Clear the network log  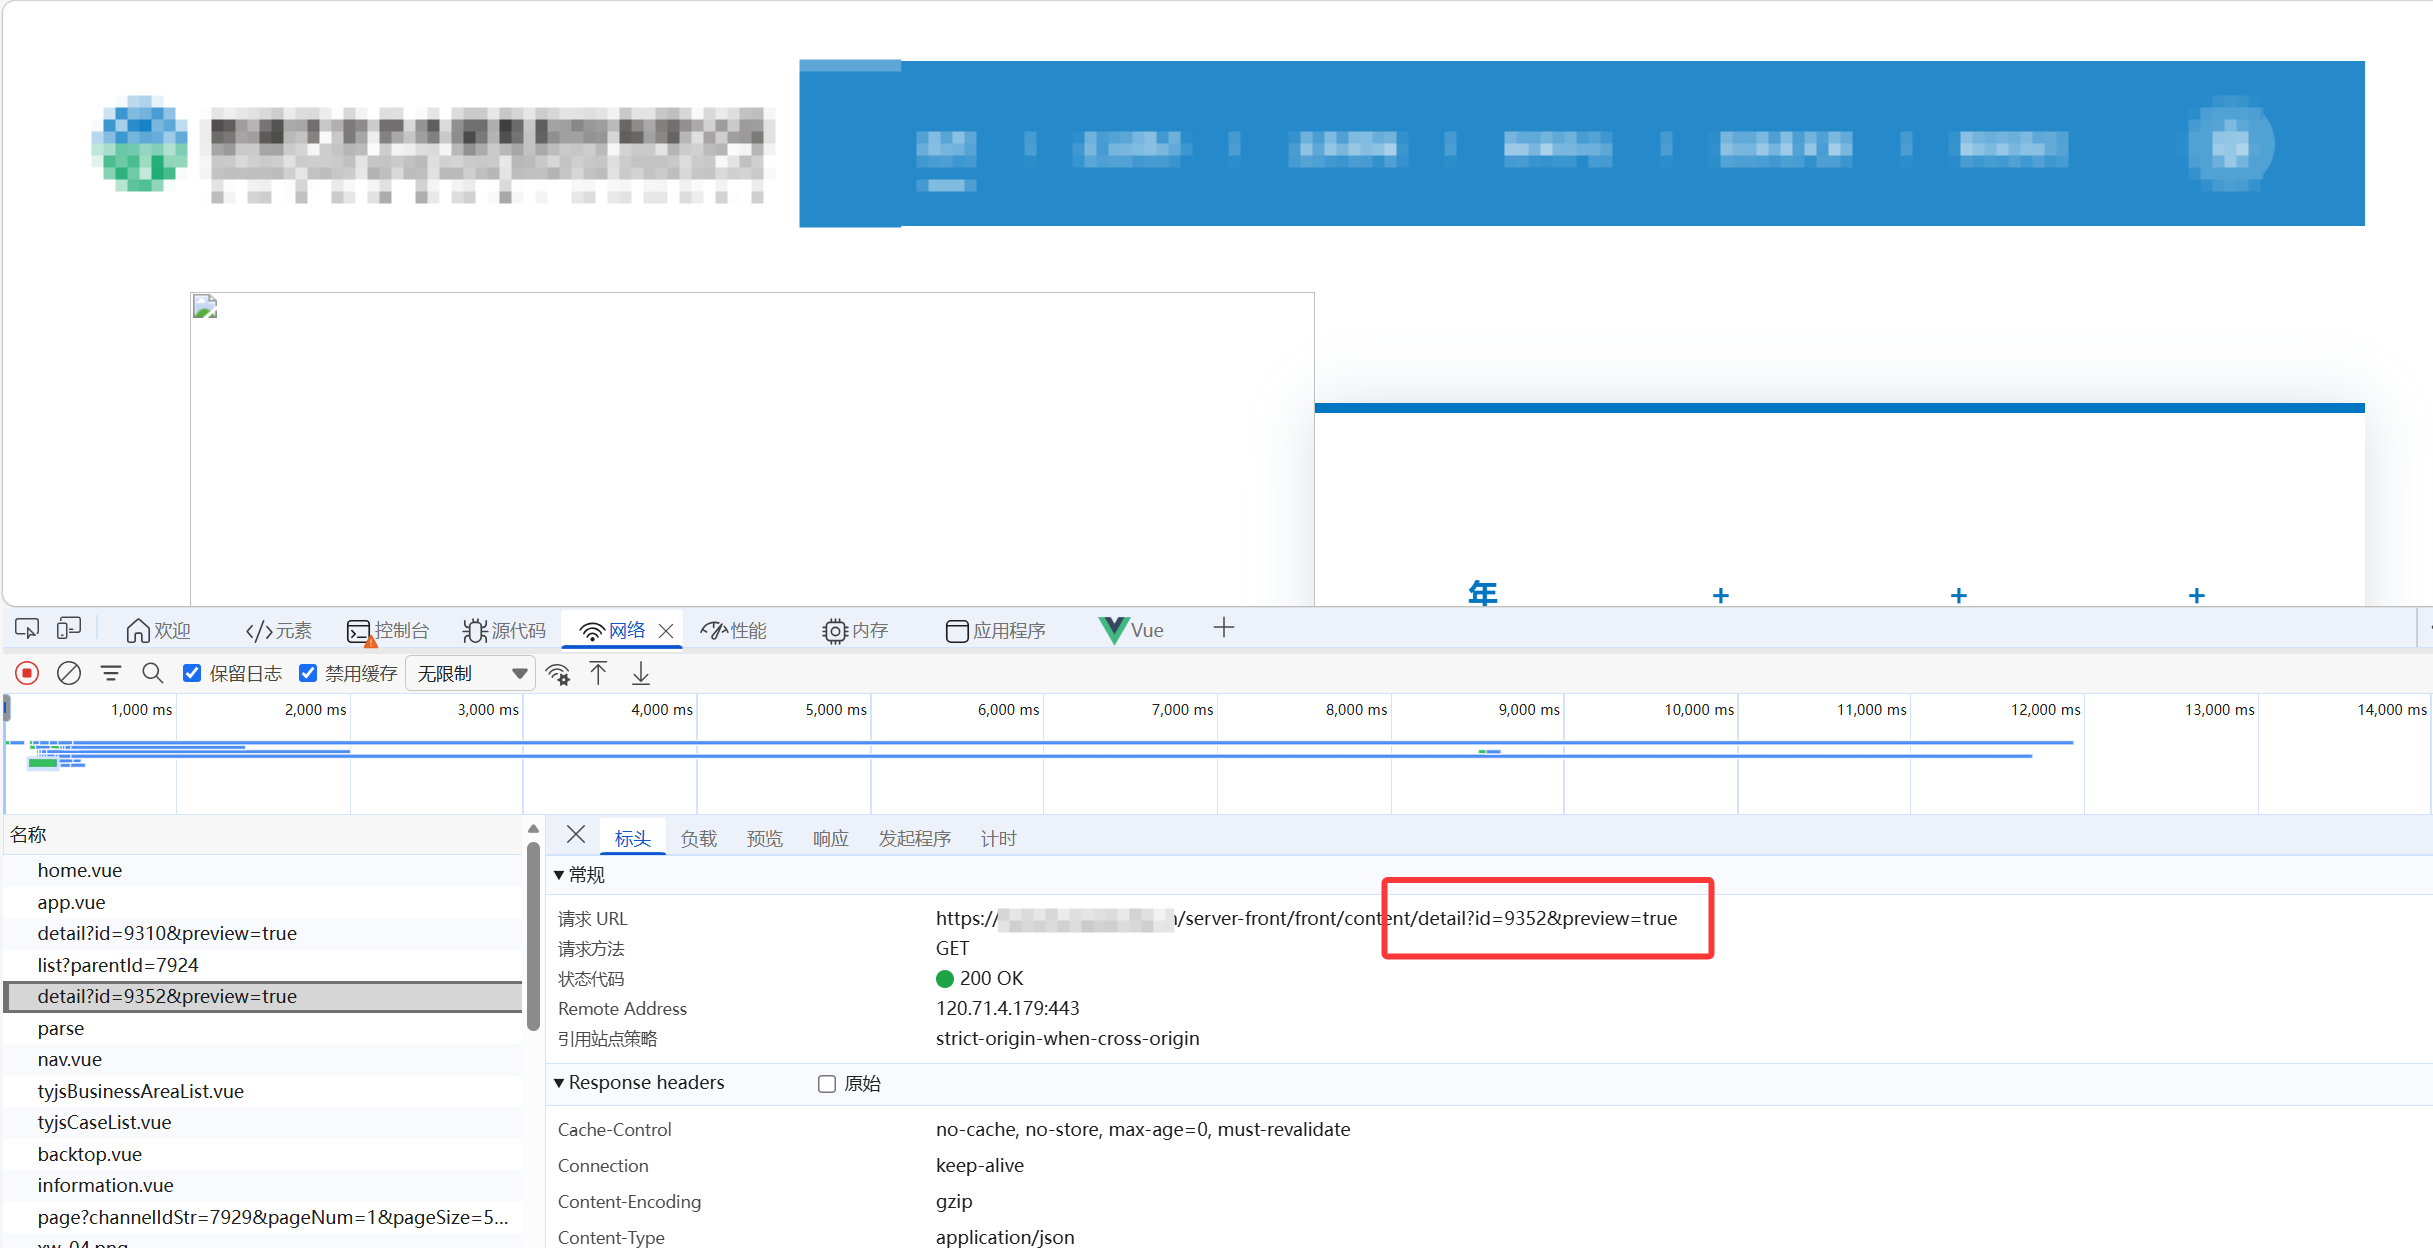[x=69, y=673]
